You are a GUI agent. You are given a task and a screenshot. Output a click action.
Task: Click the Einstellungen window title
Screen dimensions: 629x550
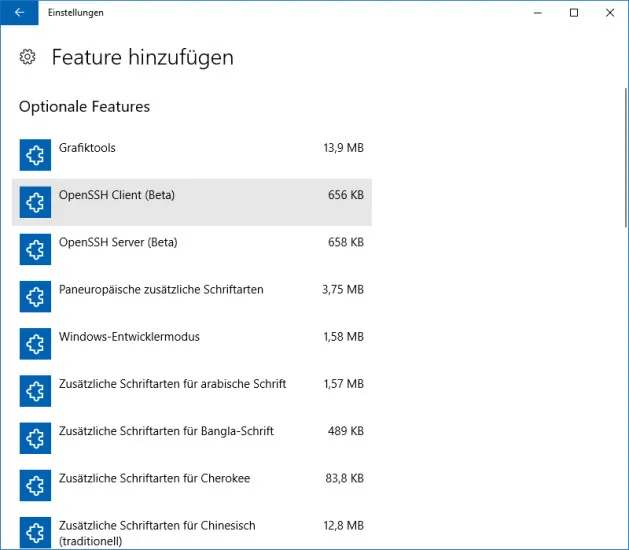(x=76, y=13)
